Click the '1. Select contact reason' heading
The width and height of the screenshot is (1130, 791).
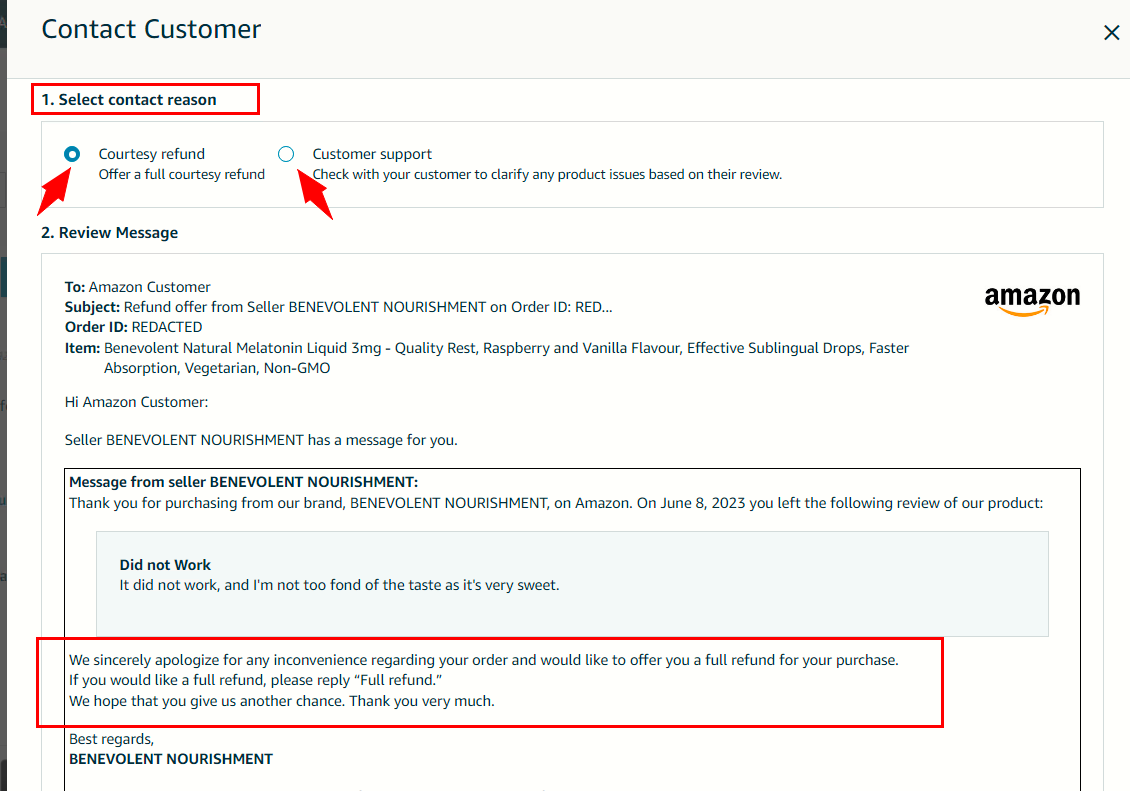(129, 99)
